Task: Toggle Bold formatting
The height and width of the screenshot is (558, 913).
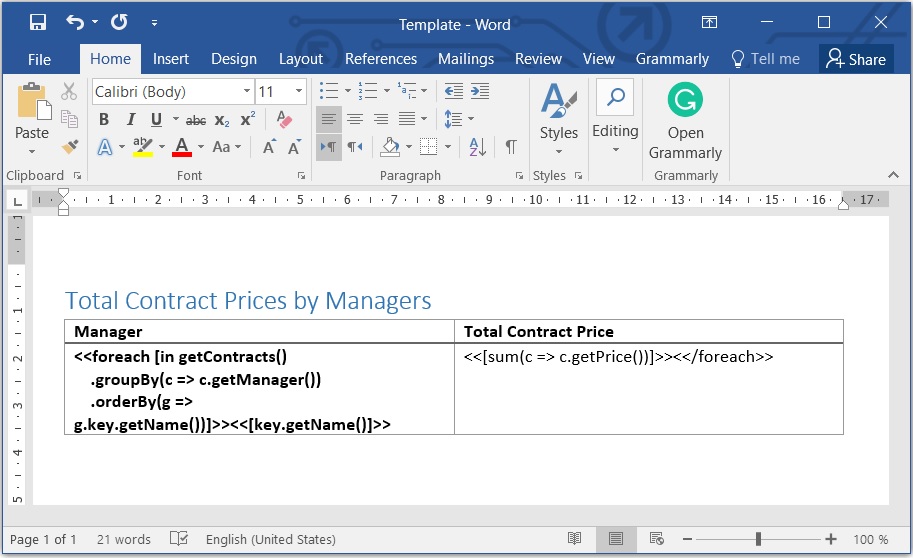Action: coord(104,120)
